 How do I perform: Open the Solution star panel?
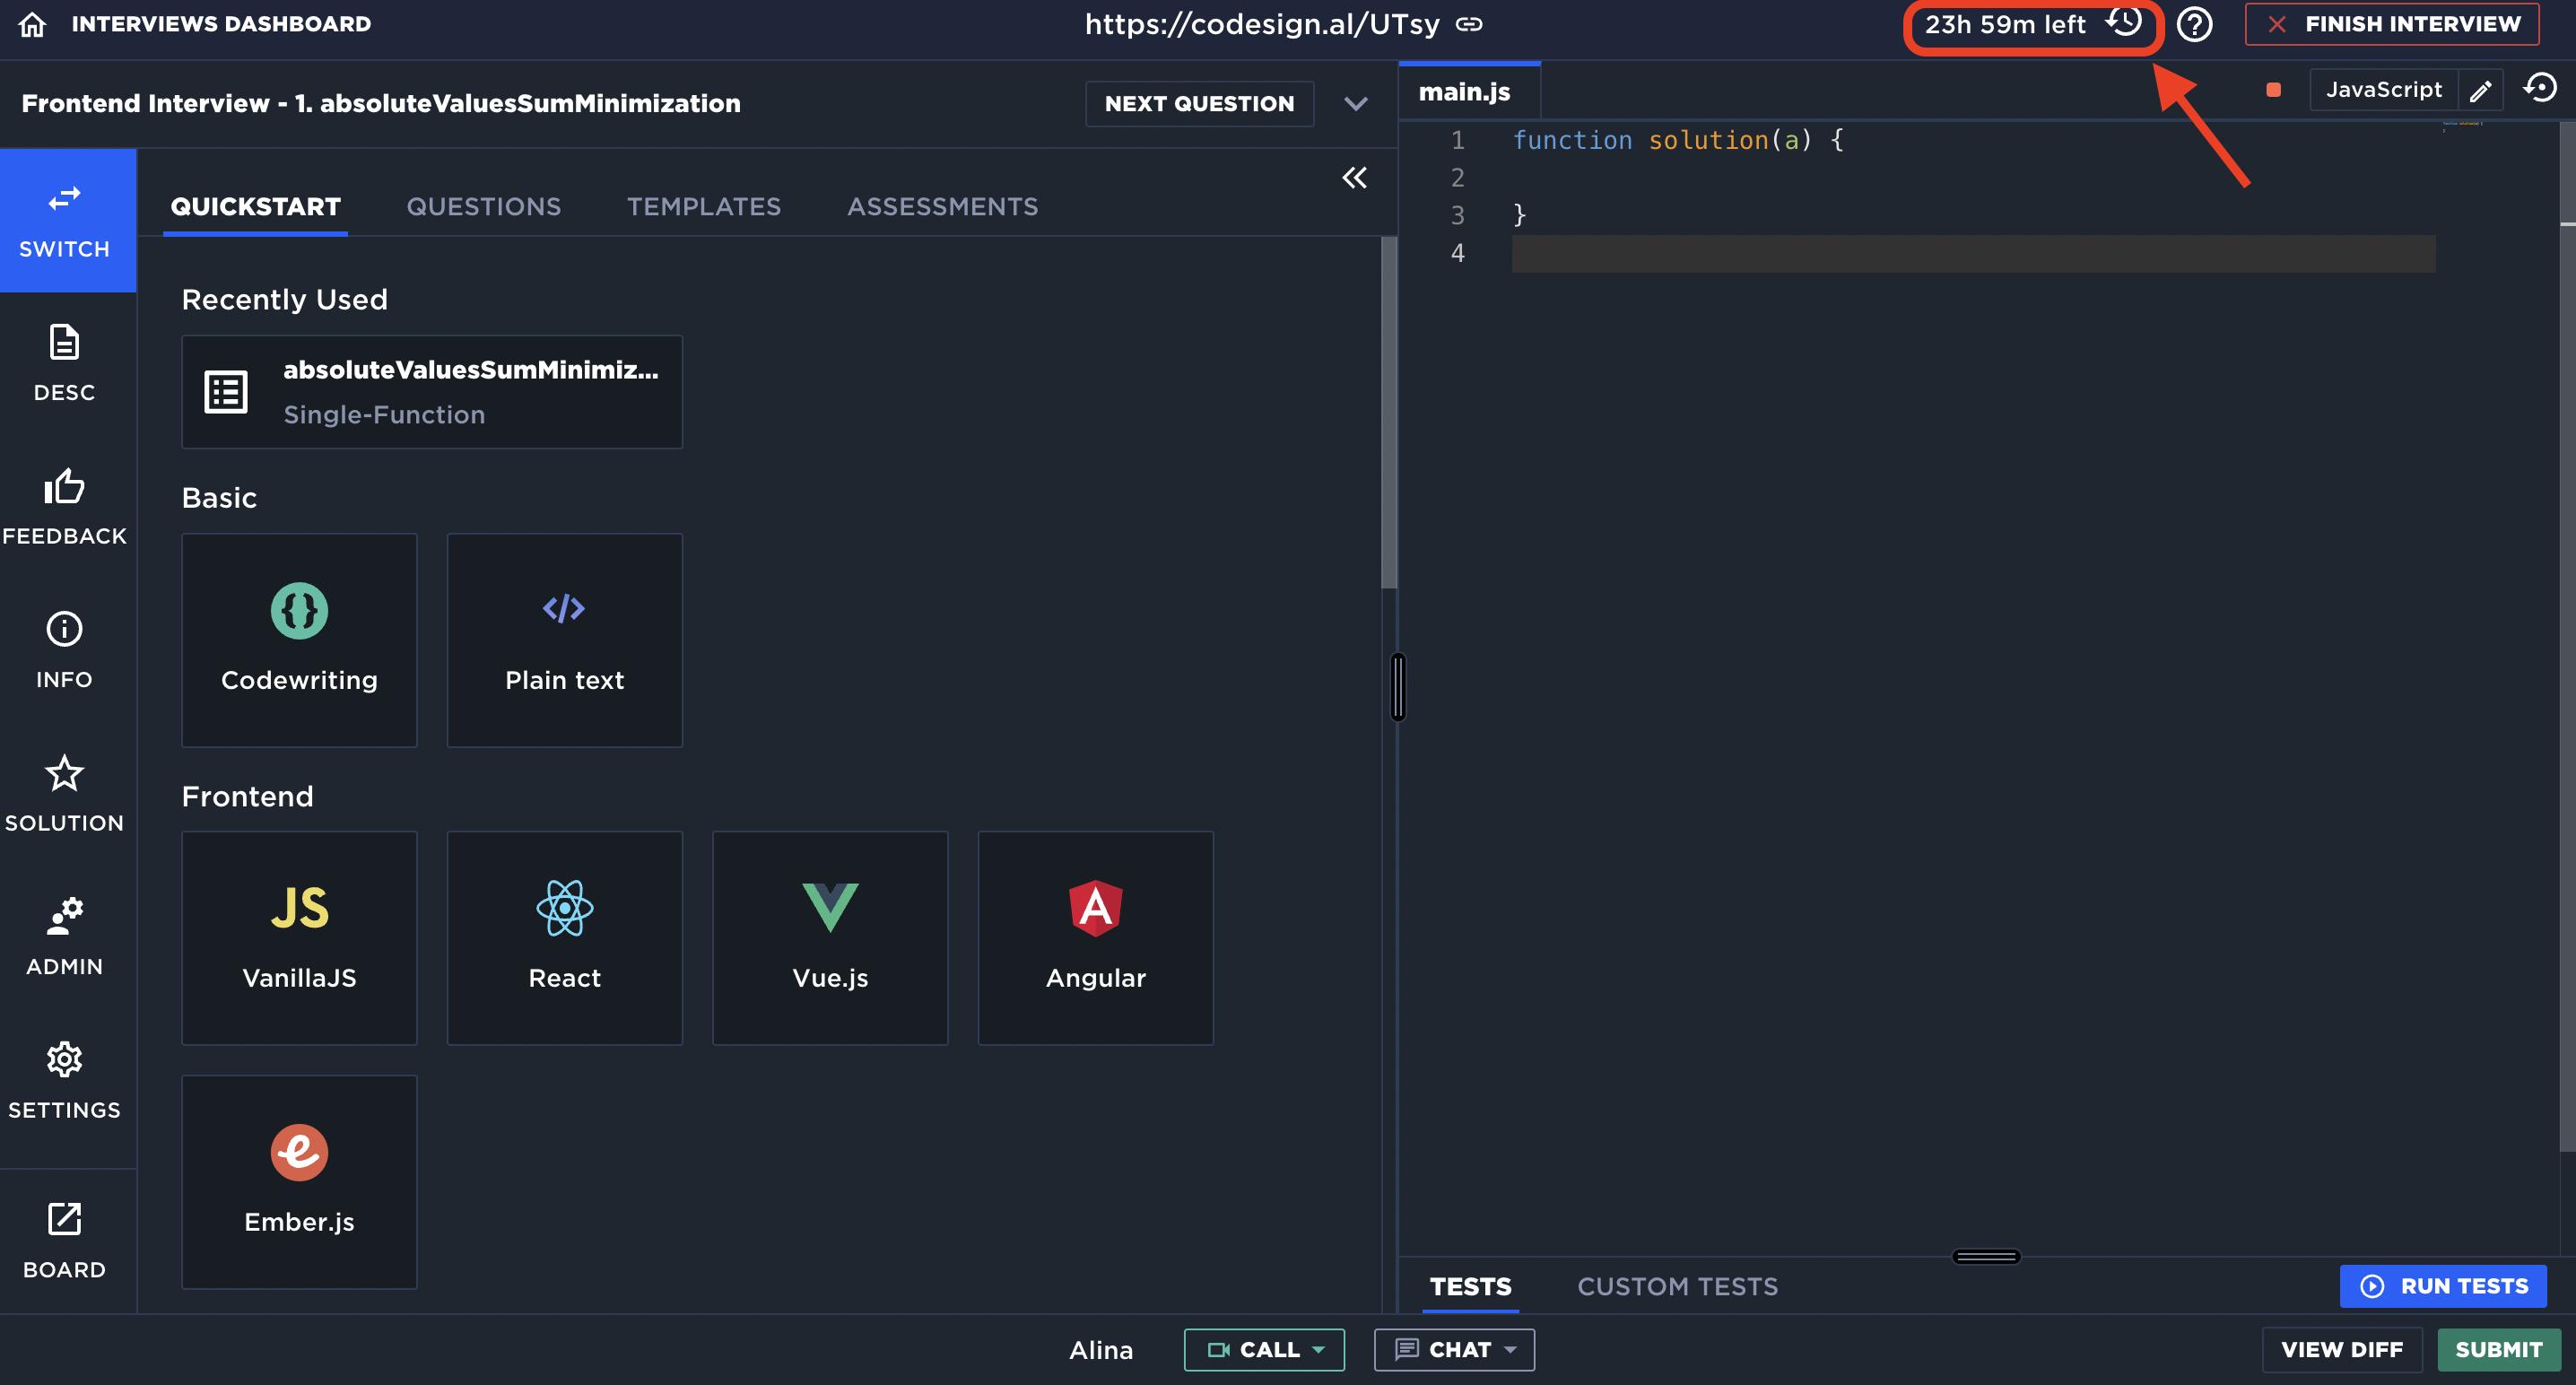tap(65, 794)
